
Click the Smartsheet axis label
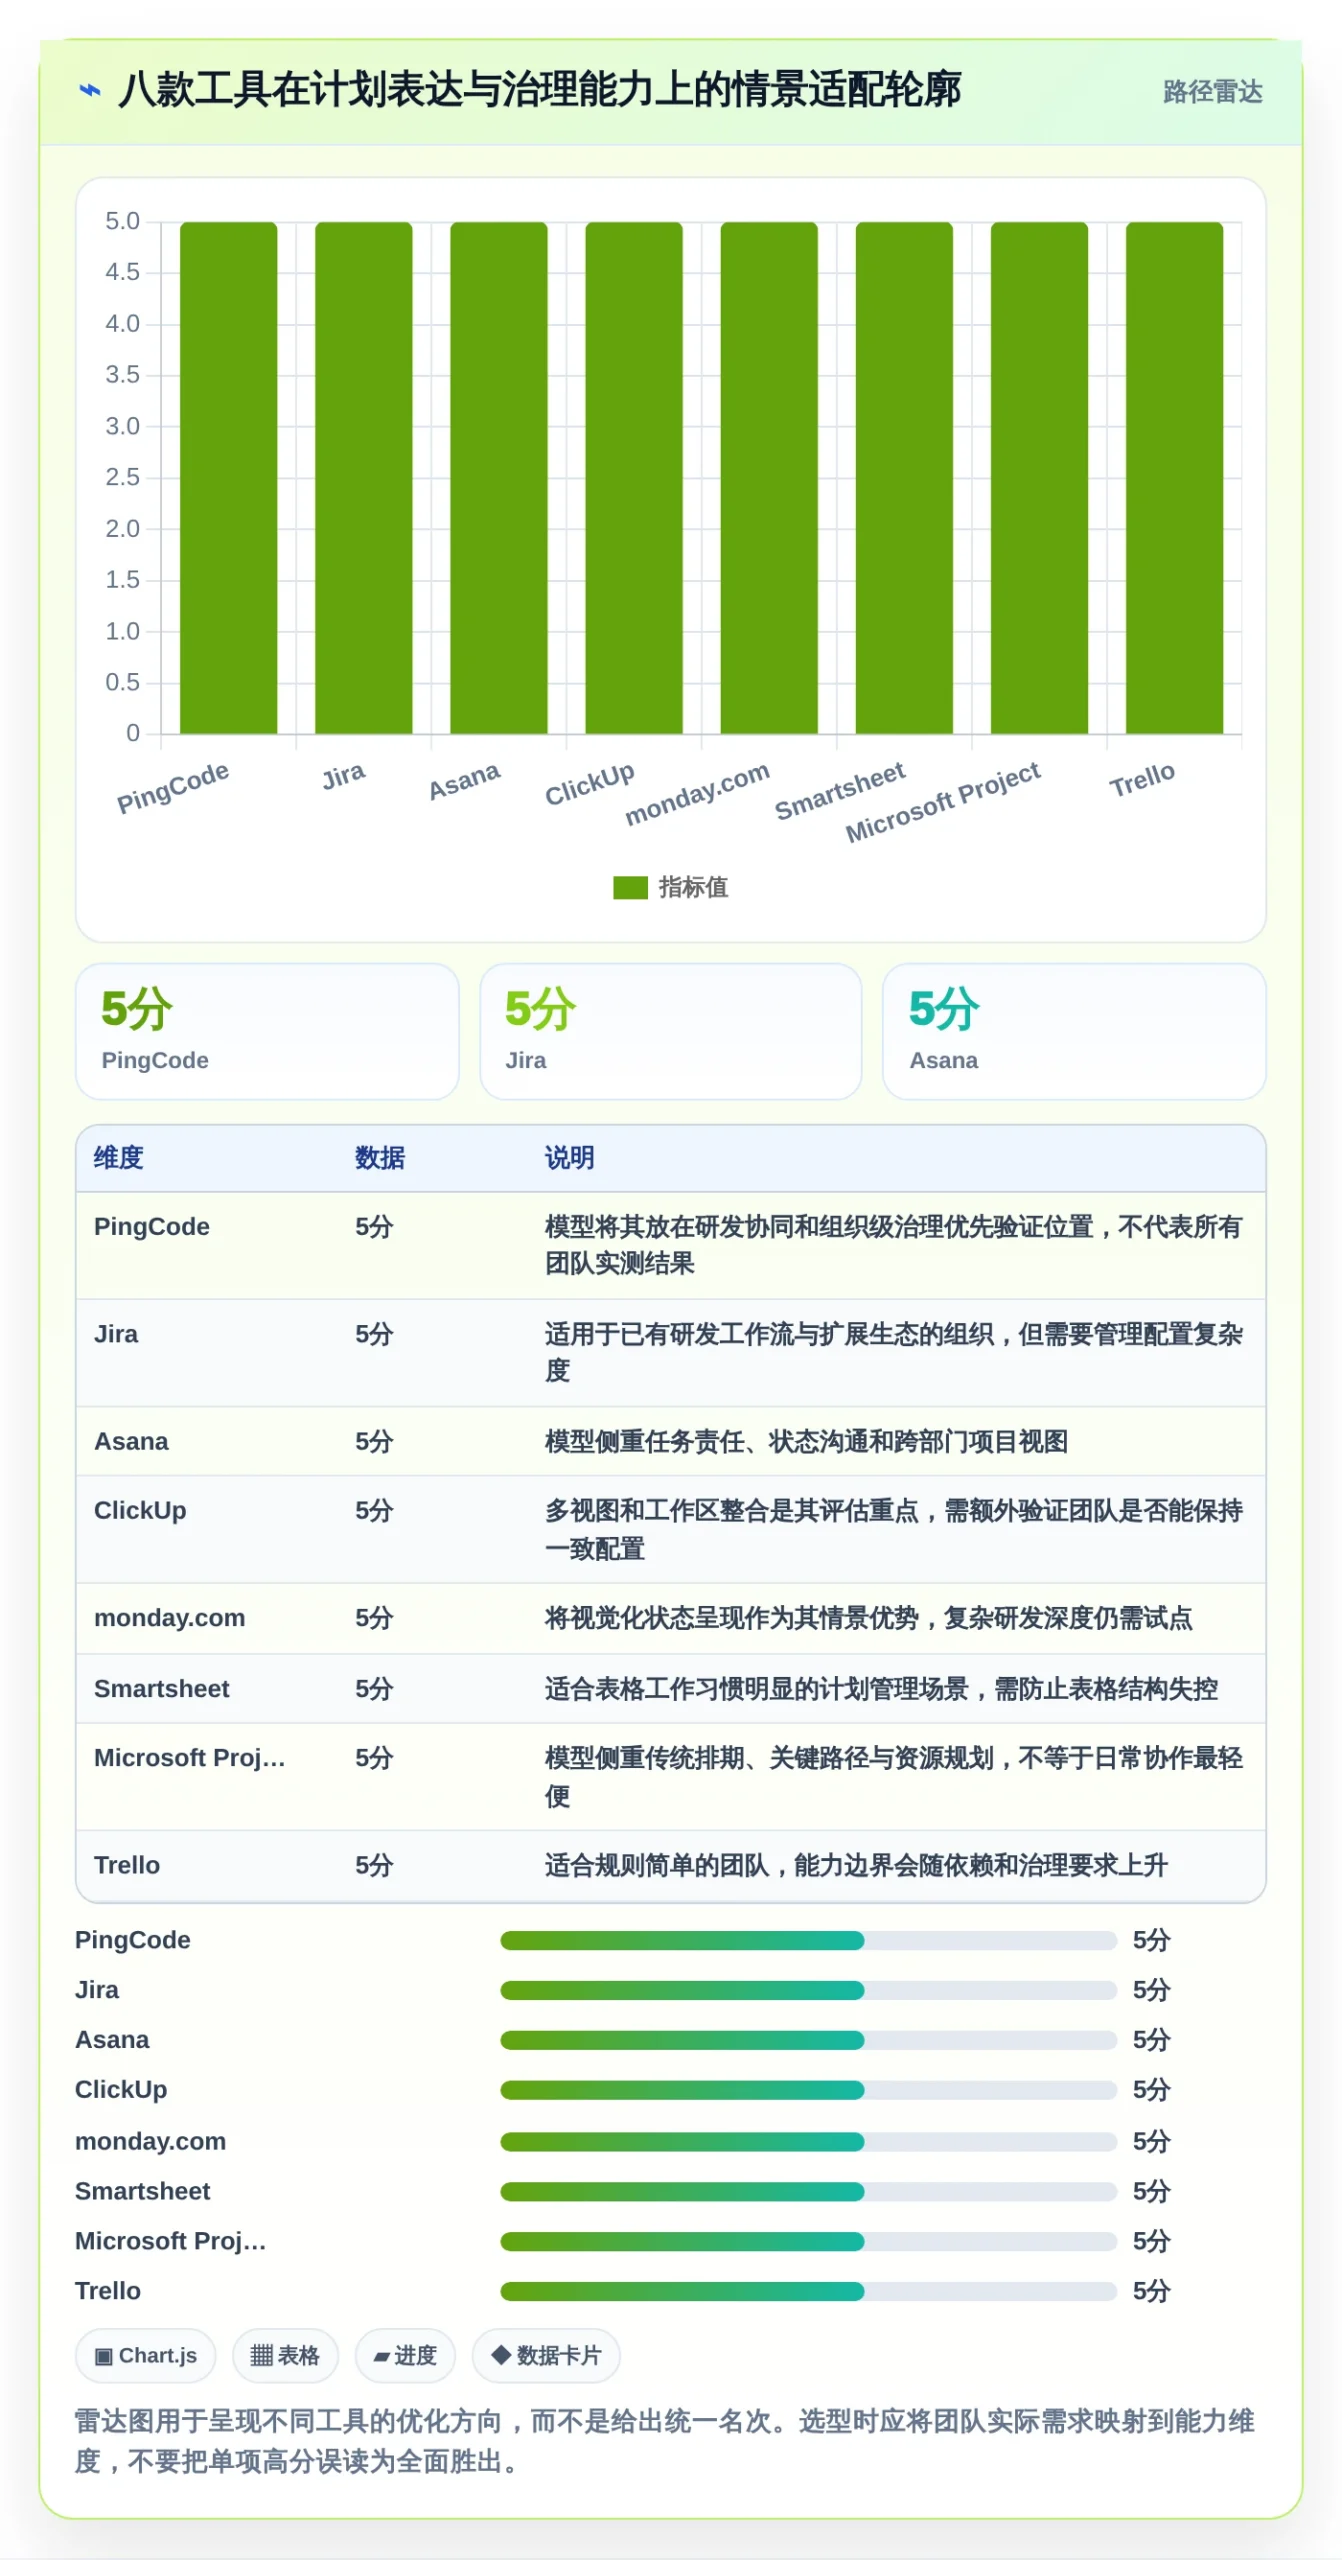840,791
